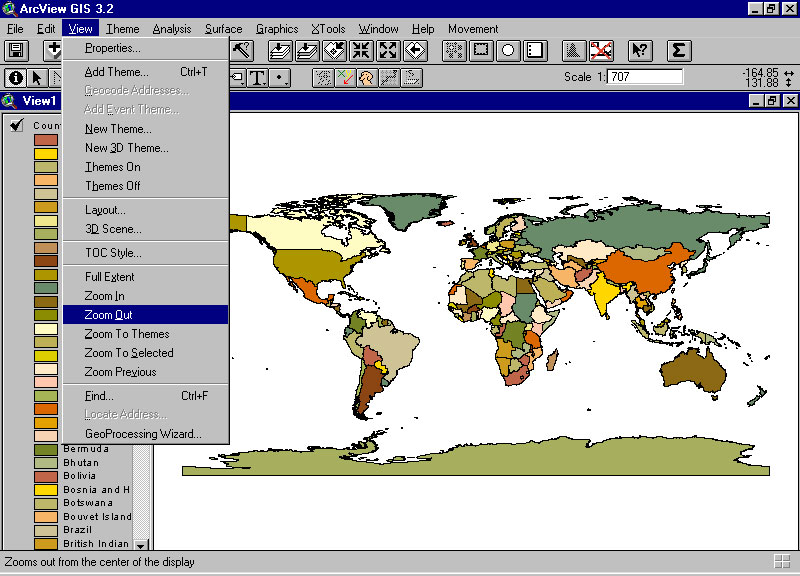Choose the Pointer arrow tool

tap(38, 77)
